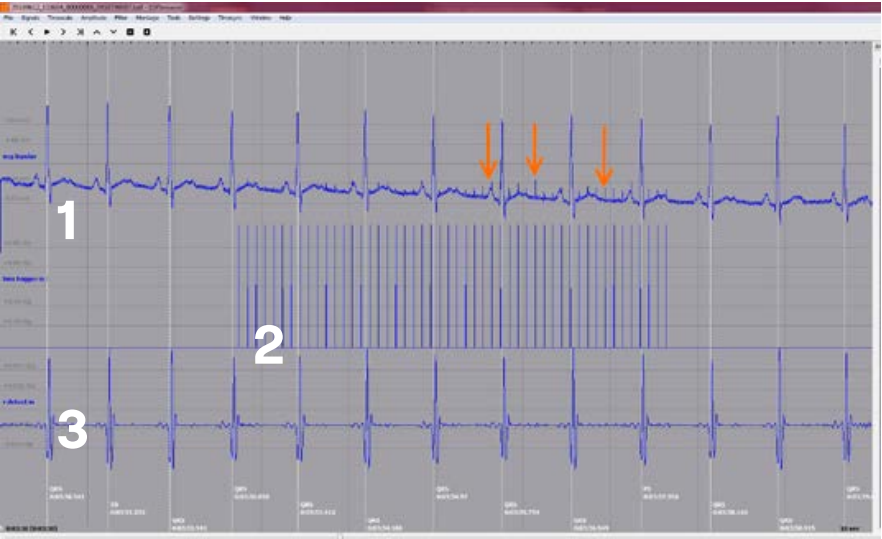The height and width of the screenshot is (539, 882).
Task: Click the first black square toolbar icon
Action: coord(130,32)
